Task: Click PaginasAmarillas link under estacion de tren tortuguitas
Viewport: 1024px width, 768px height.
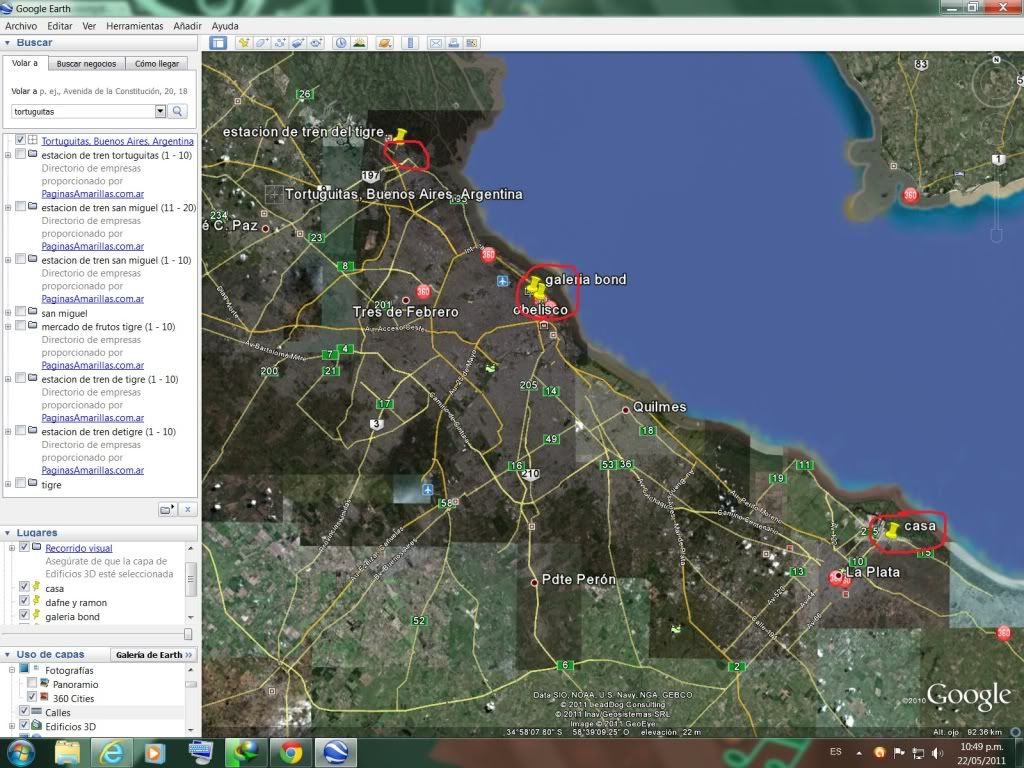Action: (93, 194)
